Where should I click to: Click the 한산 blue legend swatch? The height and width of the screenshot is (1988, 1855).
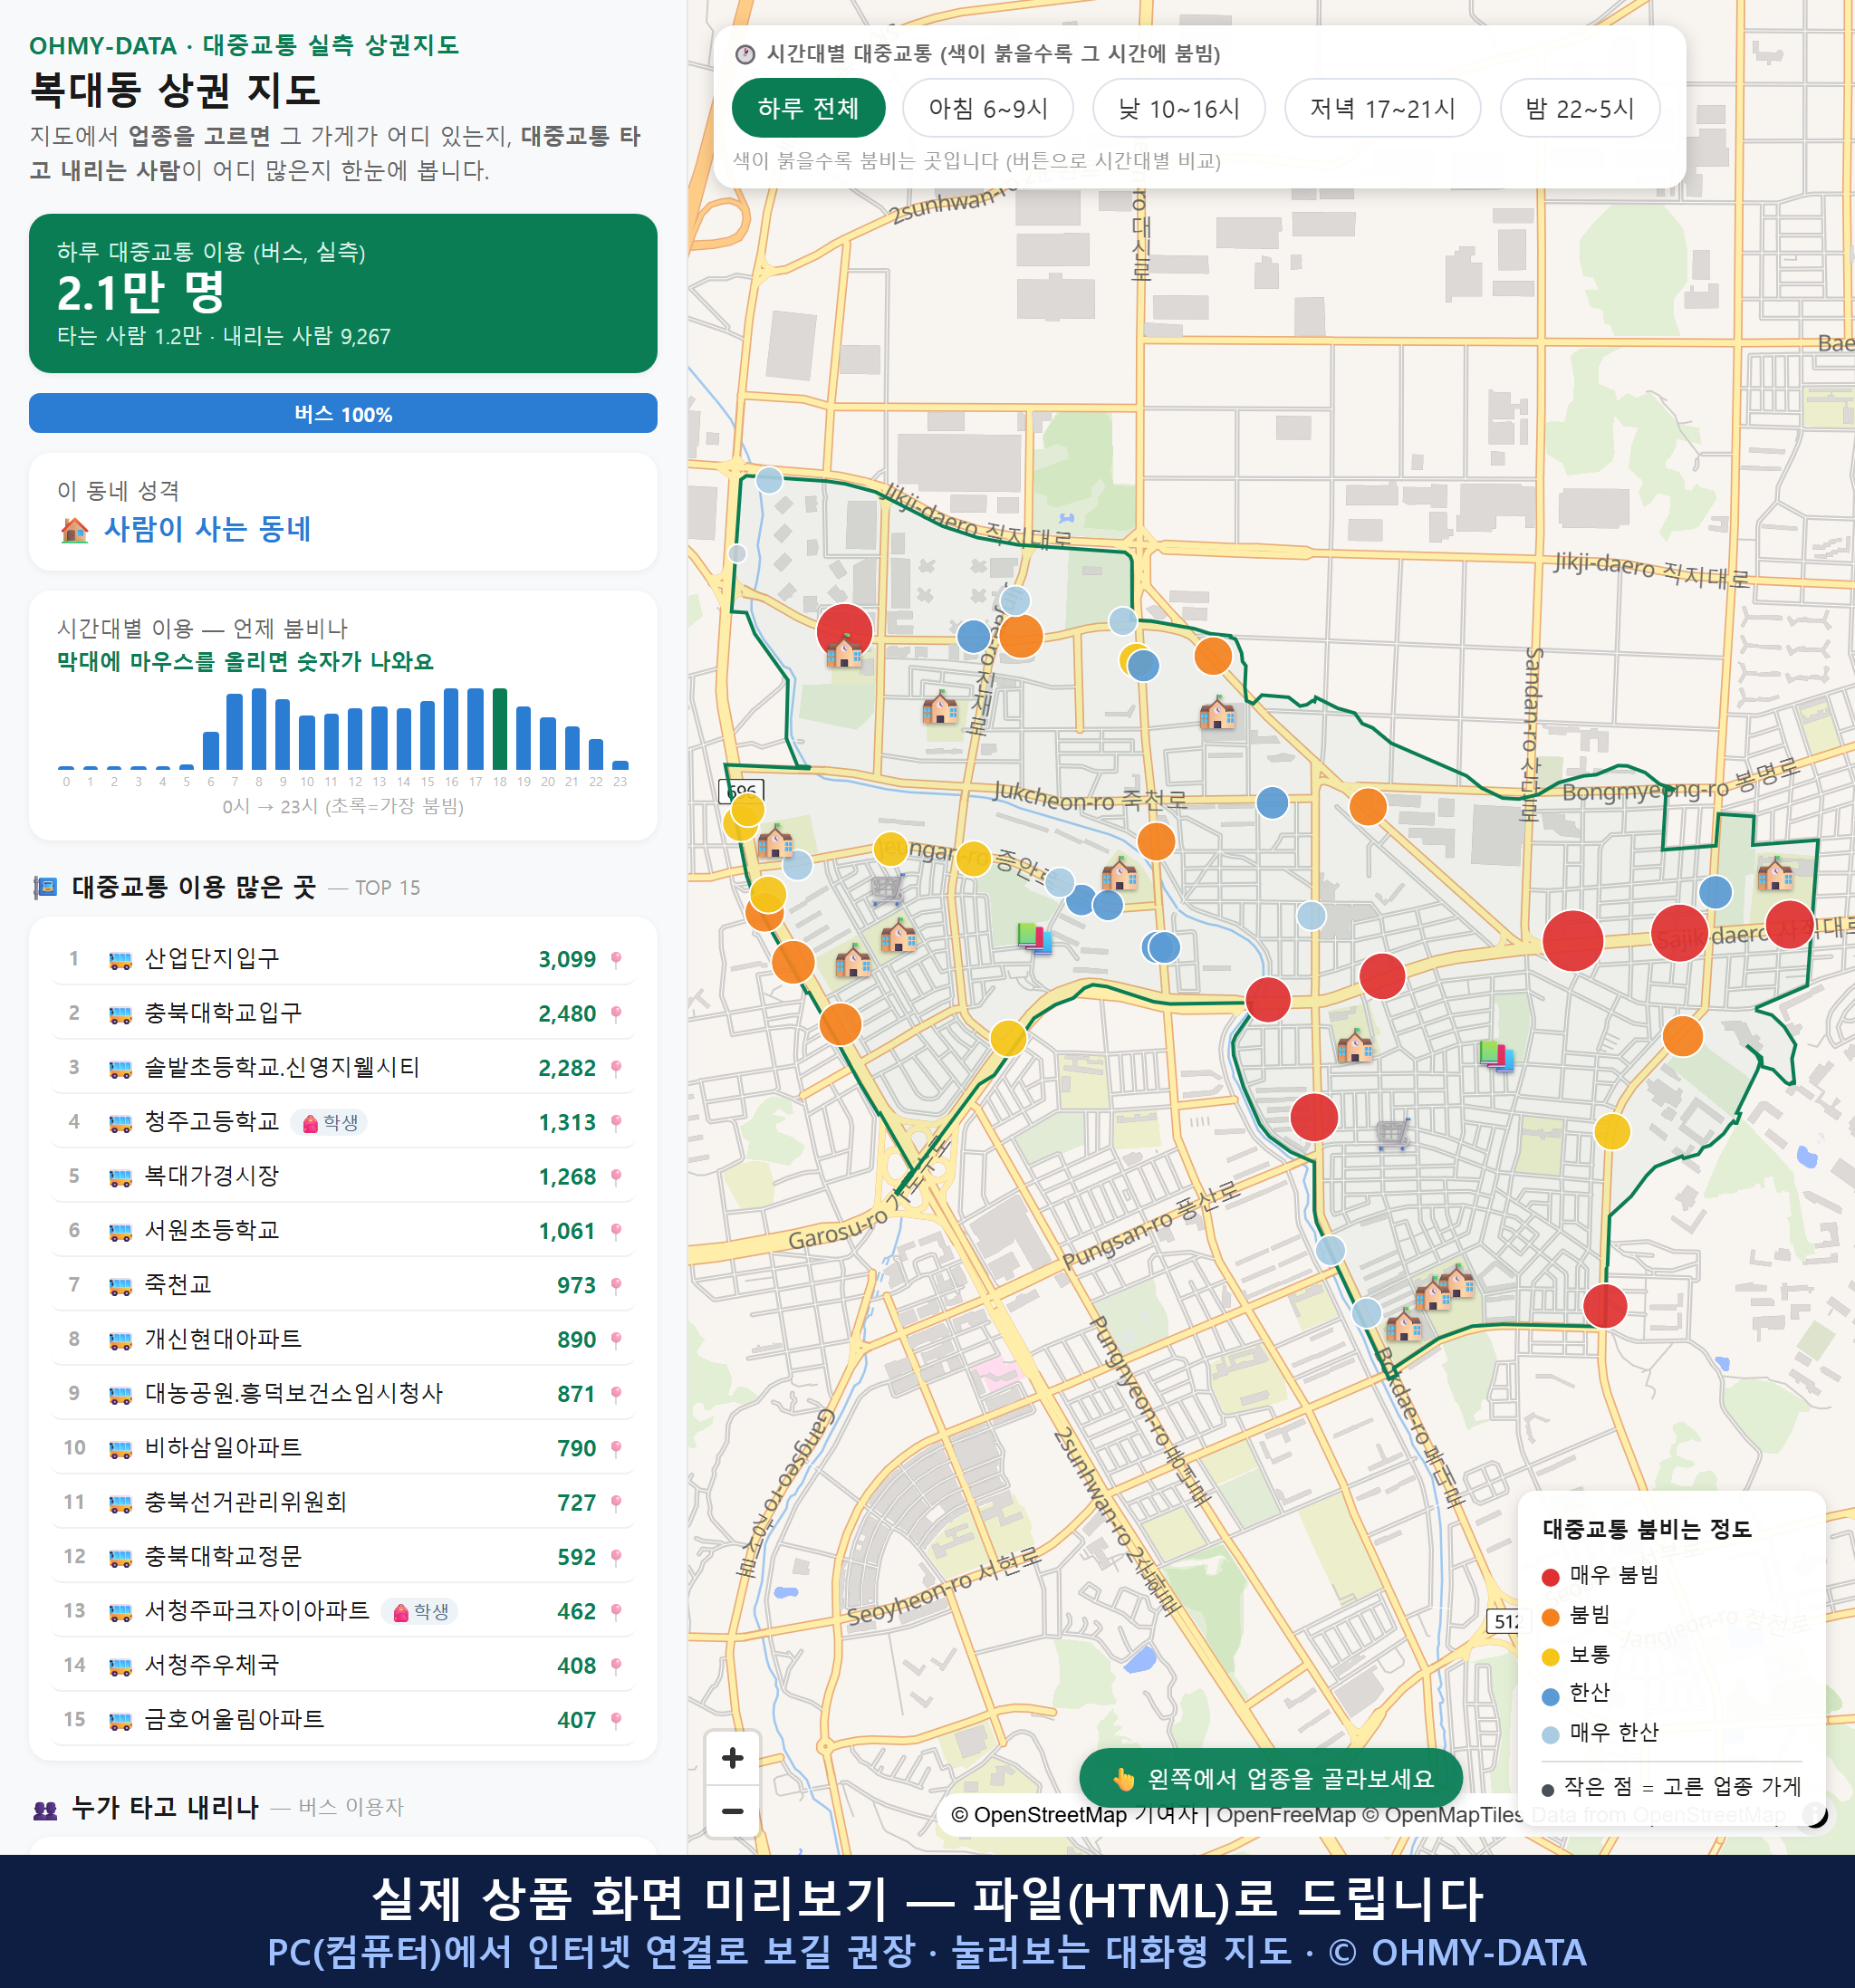pyautogui.click(x=1550, y=1696)
